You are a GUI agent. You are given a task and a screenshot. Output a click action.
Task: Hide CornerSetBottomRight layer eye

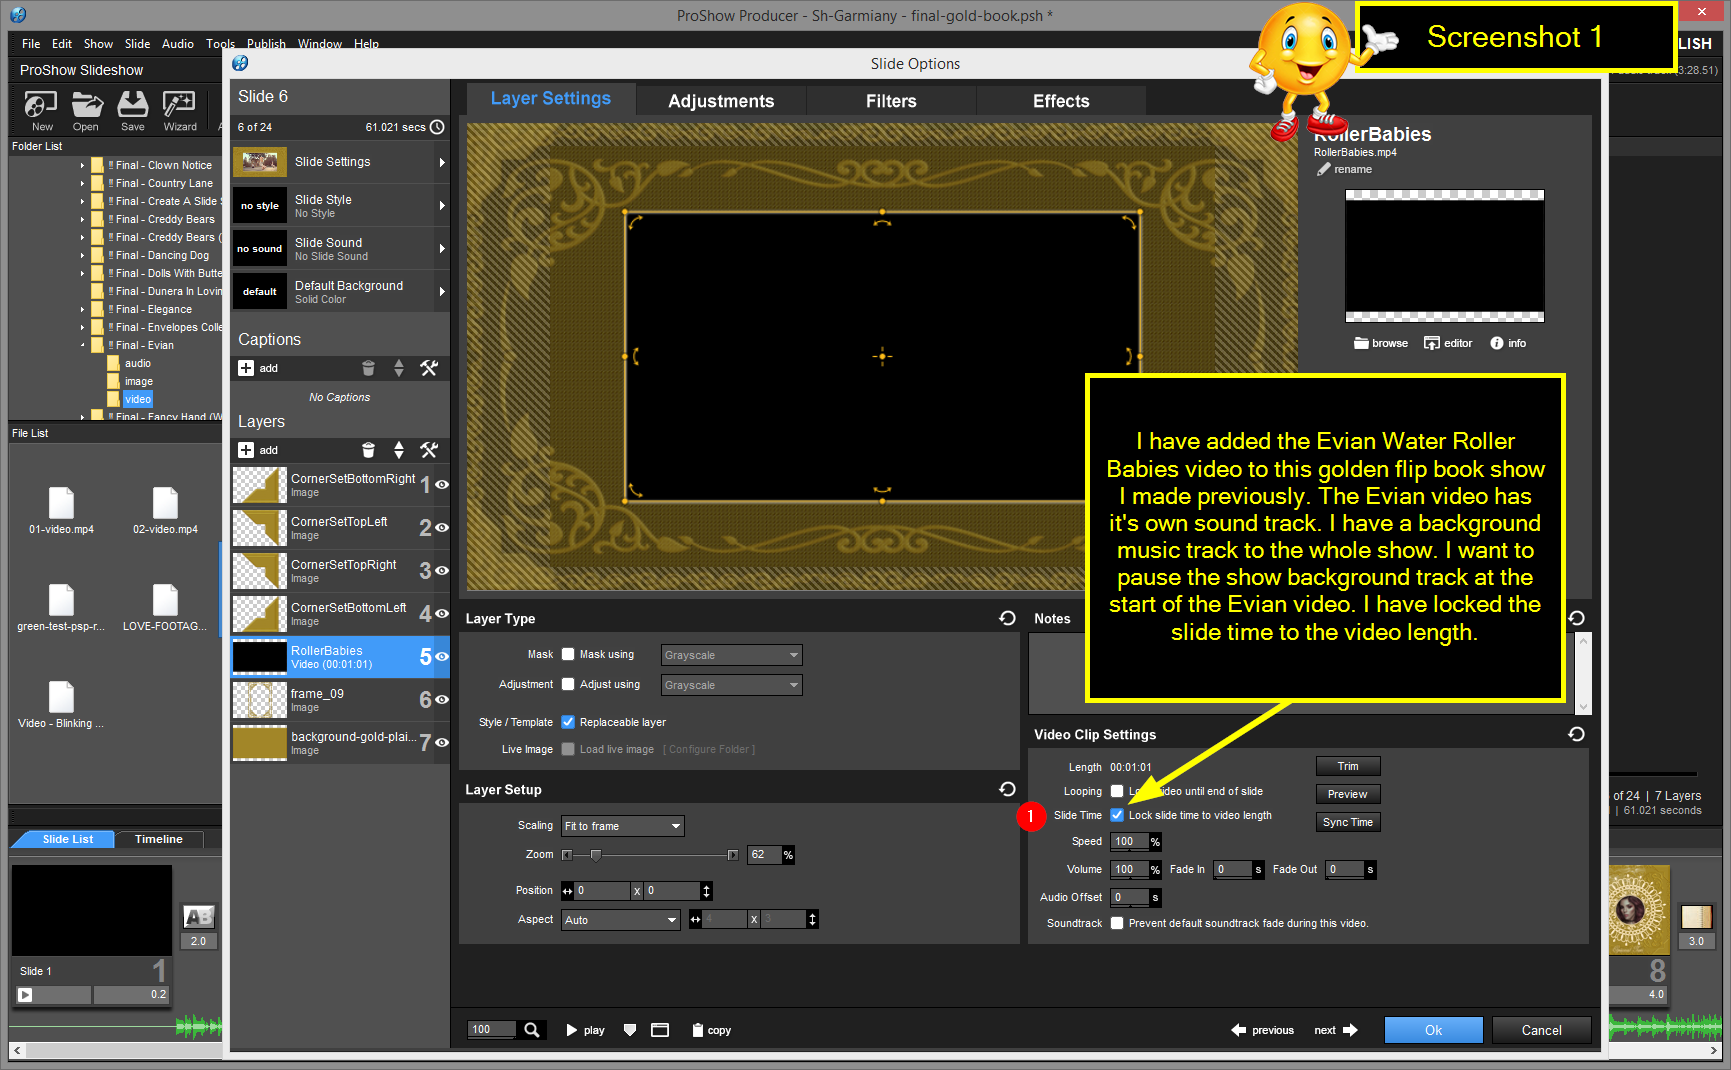441,484
